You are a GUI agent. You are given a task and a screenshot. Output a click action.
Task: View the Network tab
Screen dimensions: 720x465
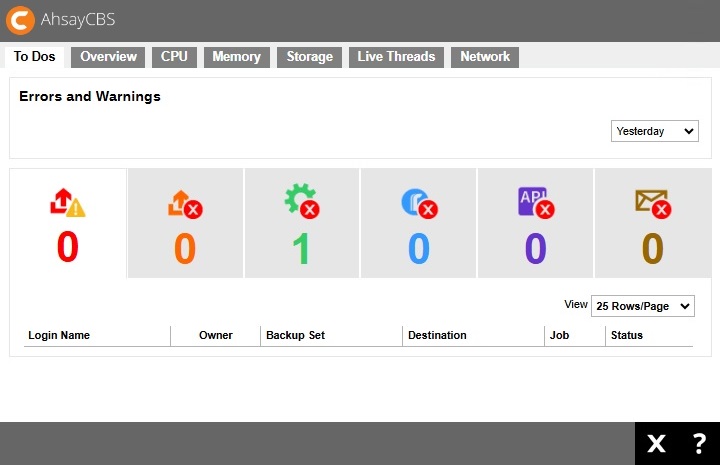(x=485, y=57)
